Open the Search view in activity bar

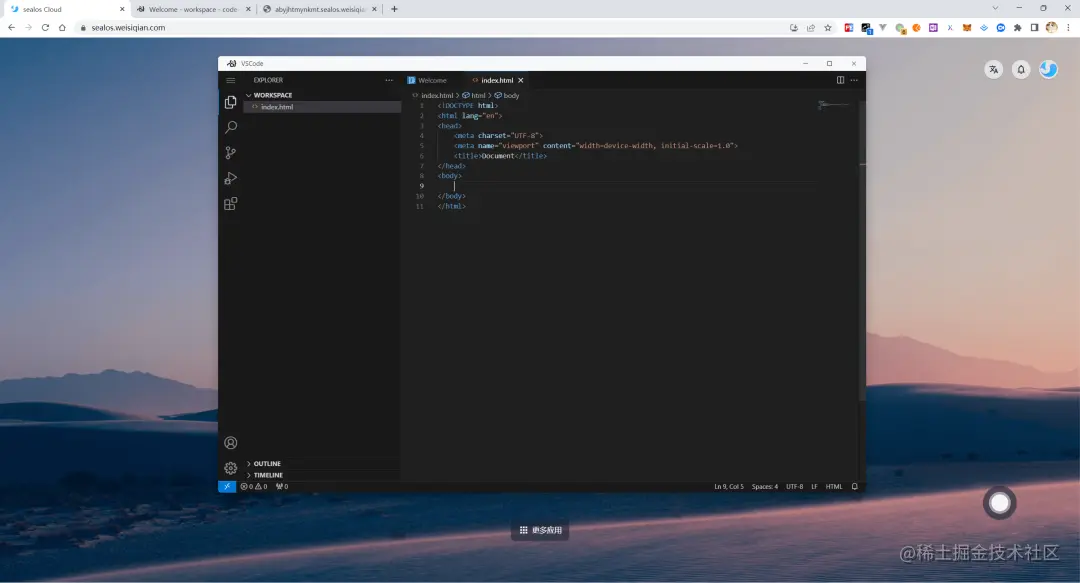pyautogui.click(x=231, y=127)
